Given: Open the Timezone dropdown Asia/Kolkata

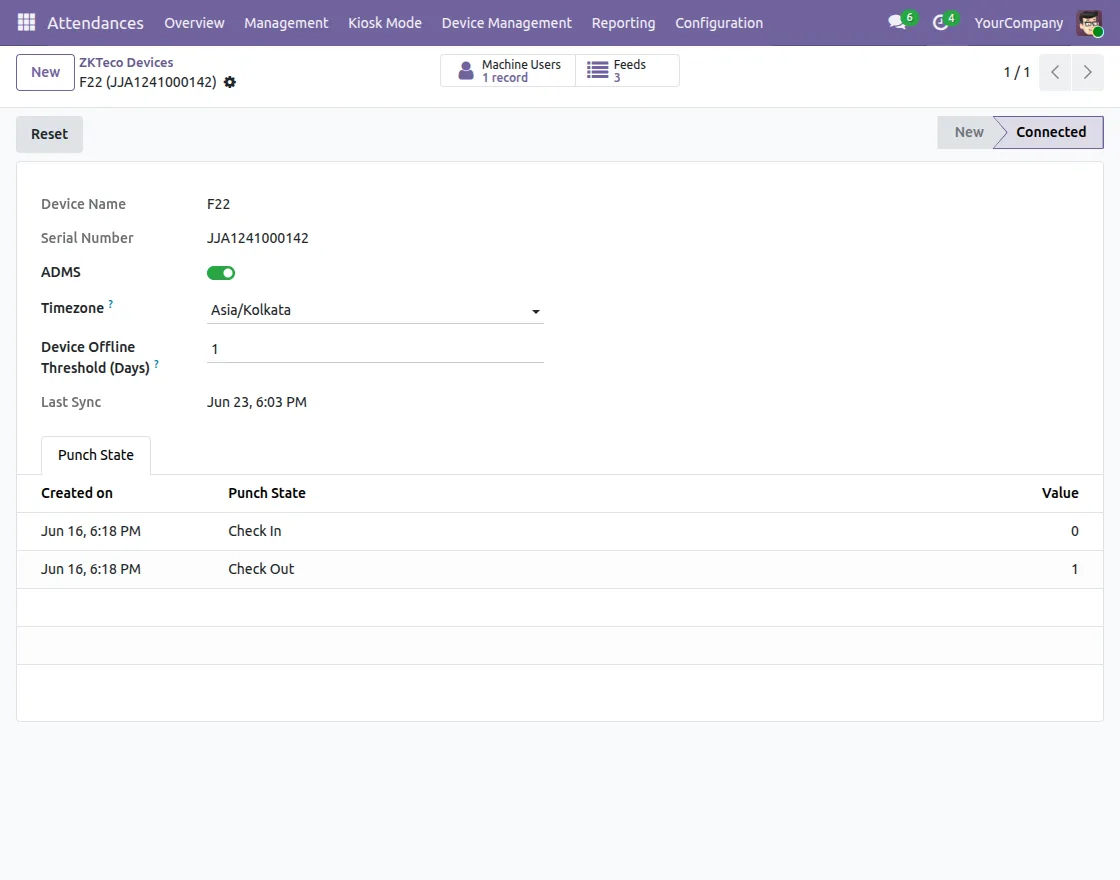Looking at the screenshot, I should [x=375, y=310].
